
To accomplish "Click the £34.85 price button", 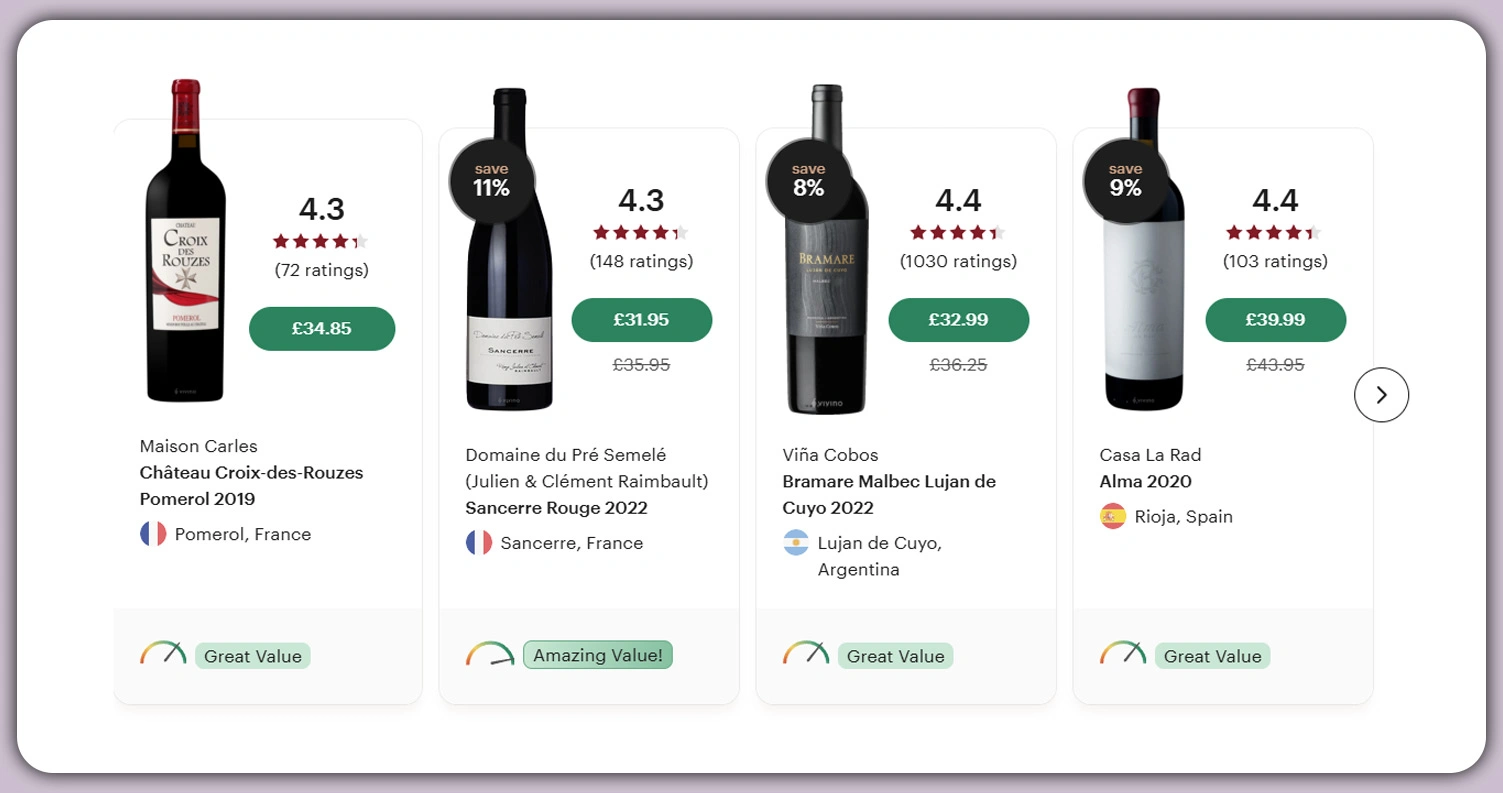I will [322, 328].
